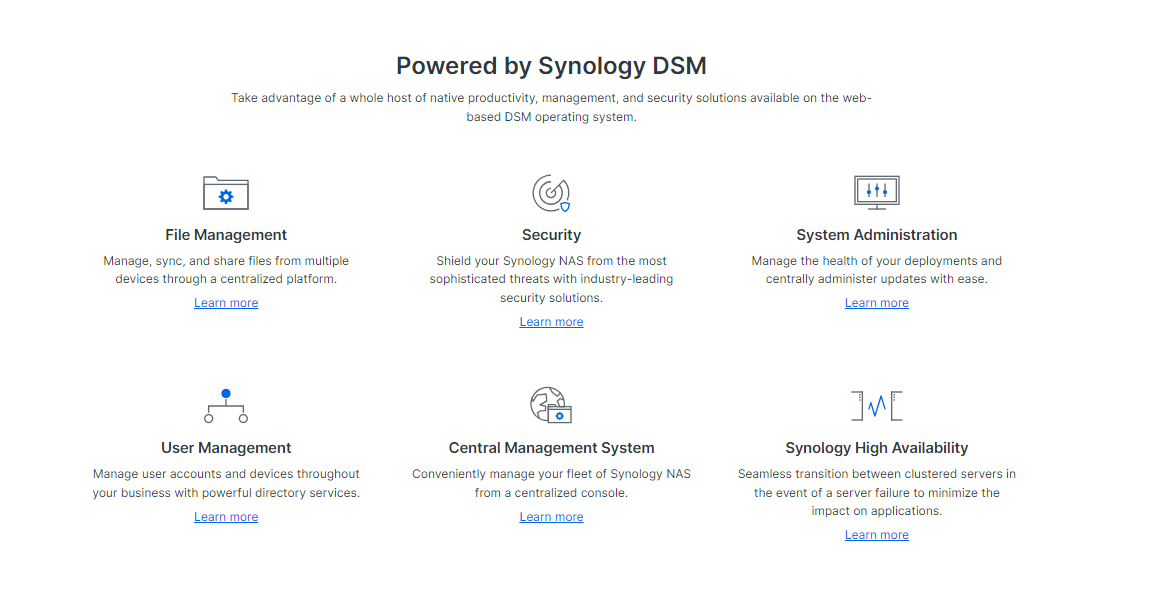
Task: Follow Learn more under Central Management System
Action: [551, 517]
